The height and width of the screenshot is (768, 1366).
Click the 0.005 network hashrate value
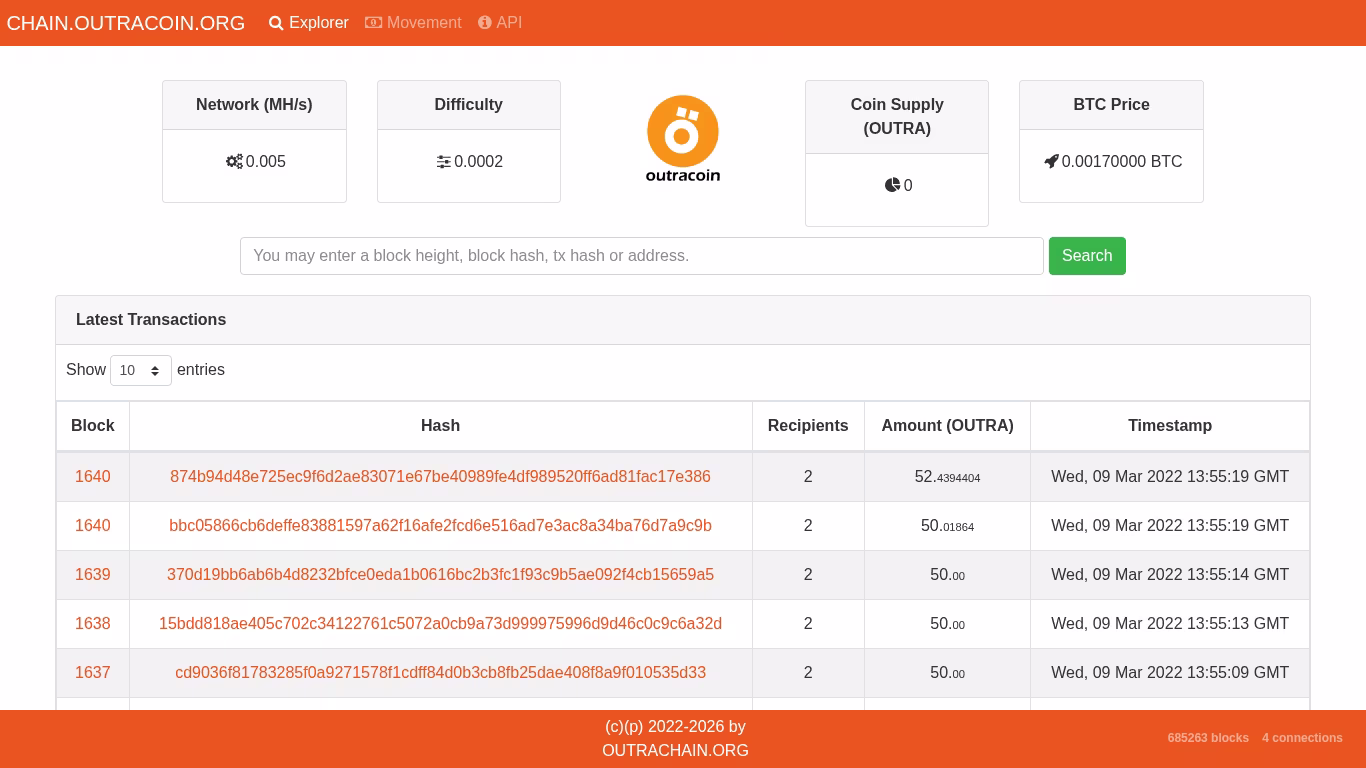point(266,162)
